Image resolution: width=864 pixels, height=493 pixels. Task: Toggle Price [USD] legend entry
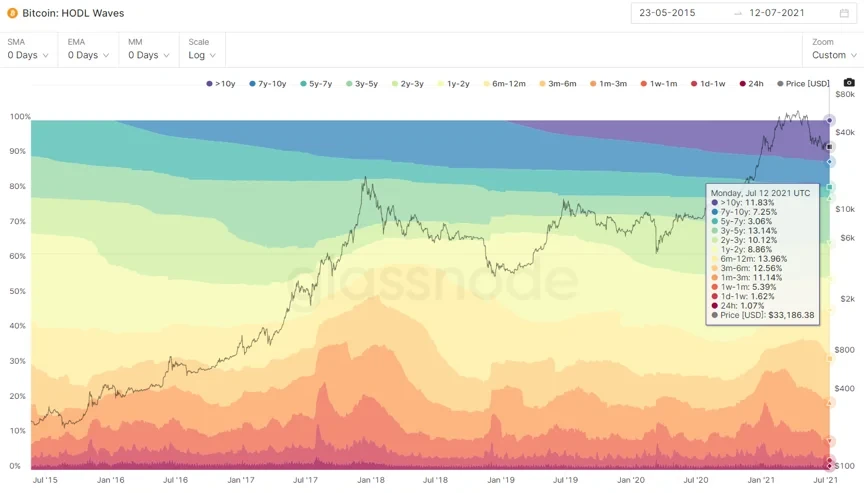pyautogui.click(x=804, y=84)
